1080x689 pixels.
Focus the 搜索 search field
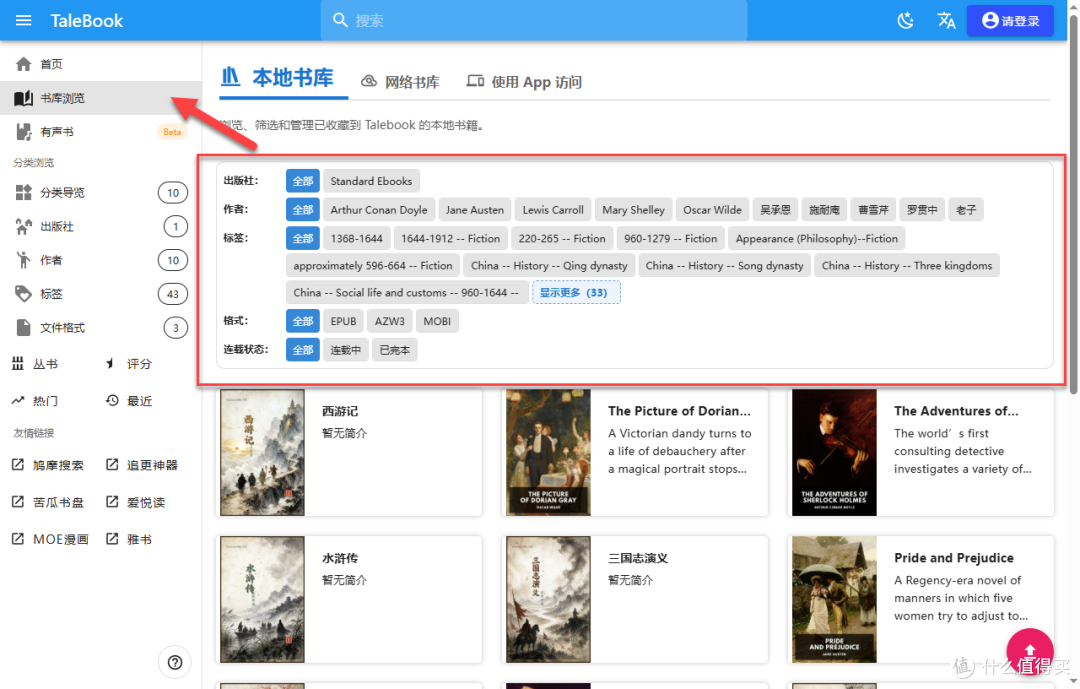pyautogui.click(x=534, y=21)
